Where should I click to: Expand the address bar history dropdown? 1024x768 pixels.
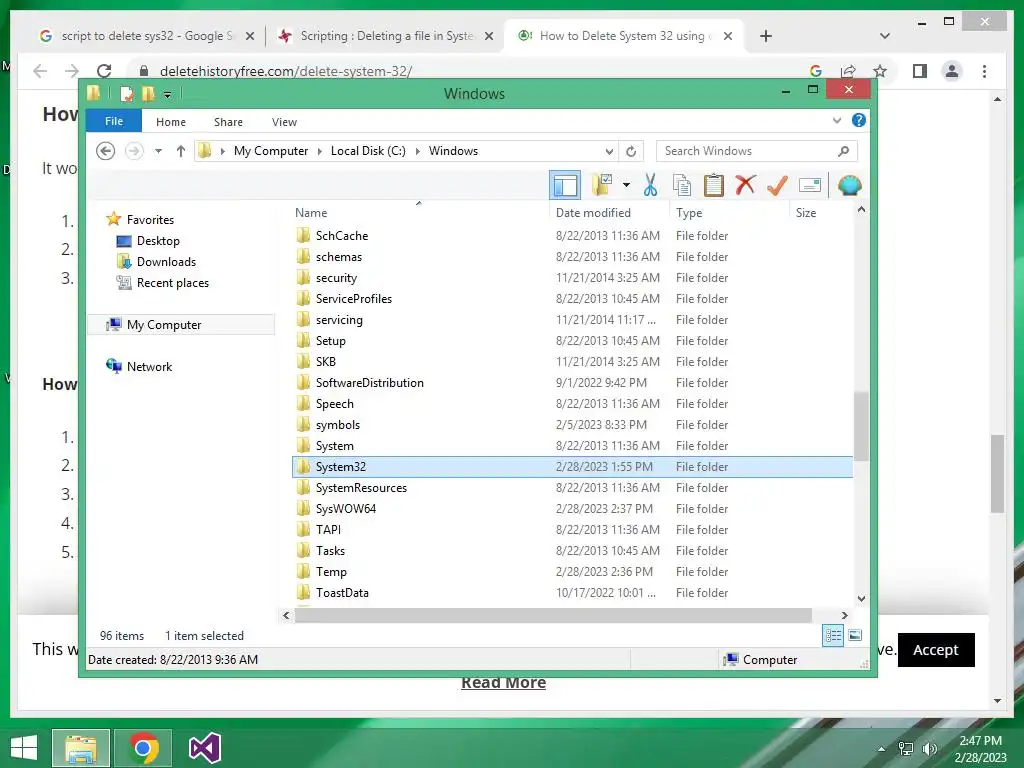[x=609, y=152]
